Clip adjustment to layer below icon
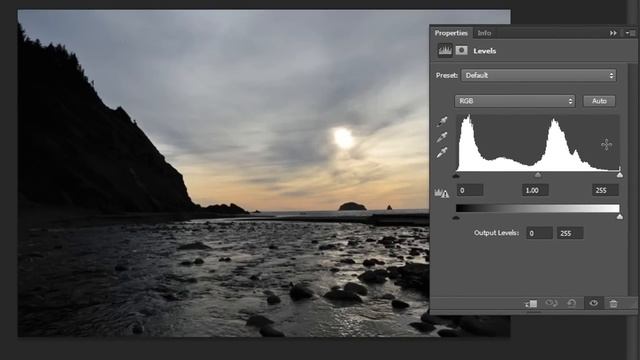The height and width of the screenshot is (360, 640). pos(531,303)
